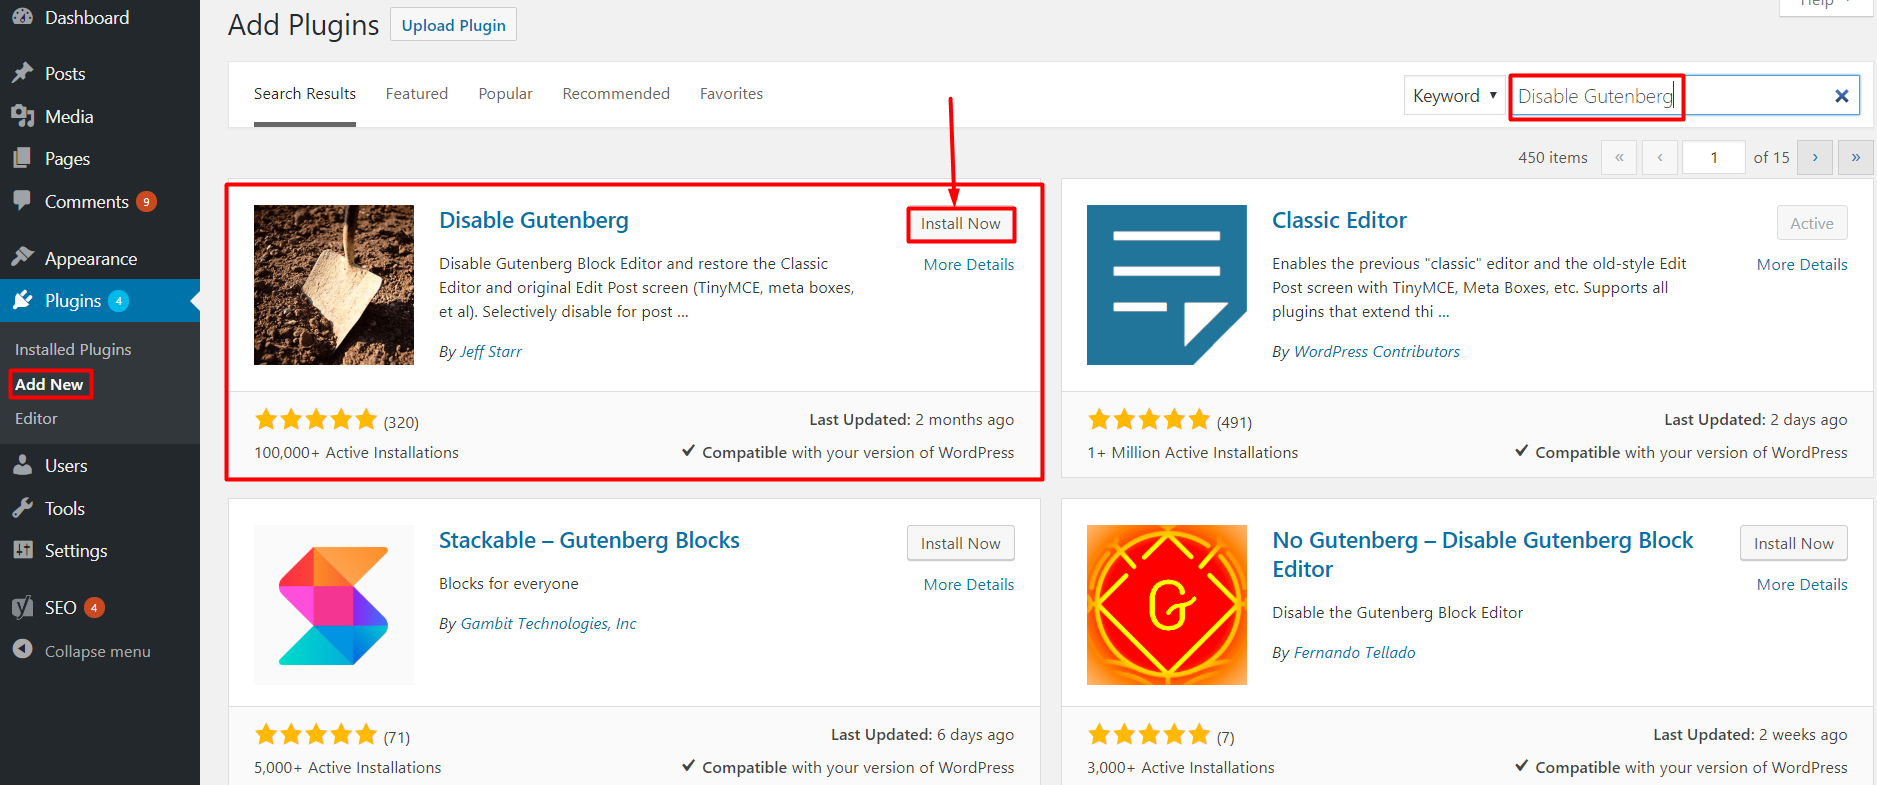
Task: Click the Dashboard menu label
Action: pos(87,17)
